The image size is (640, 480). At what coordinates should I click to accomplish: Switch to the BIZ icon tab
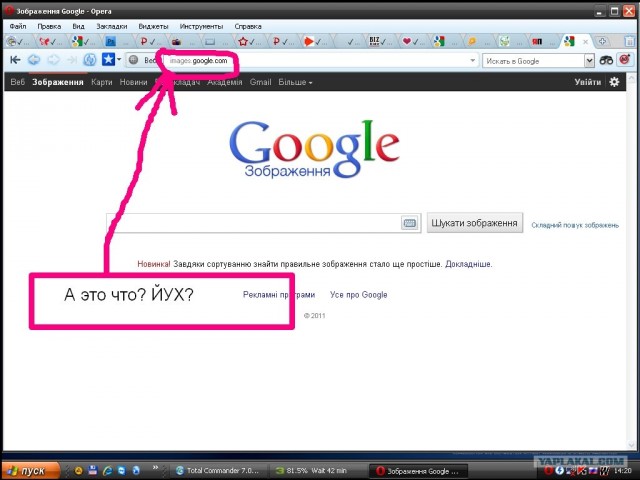379,41
